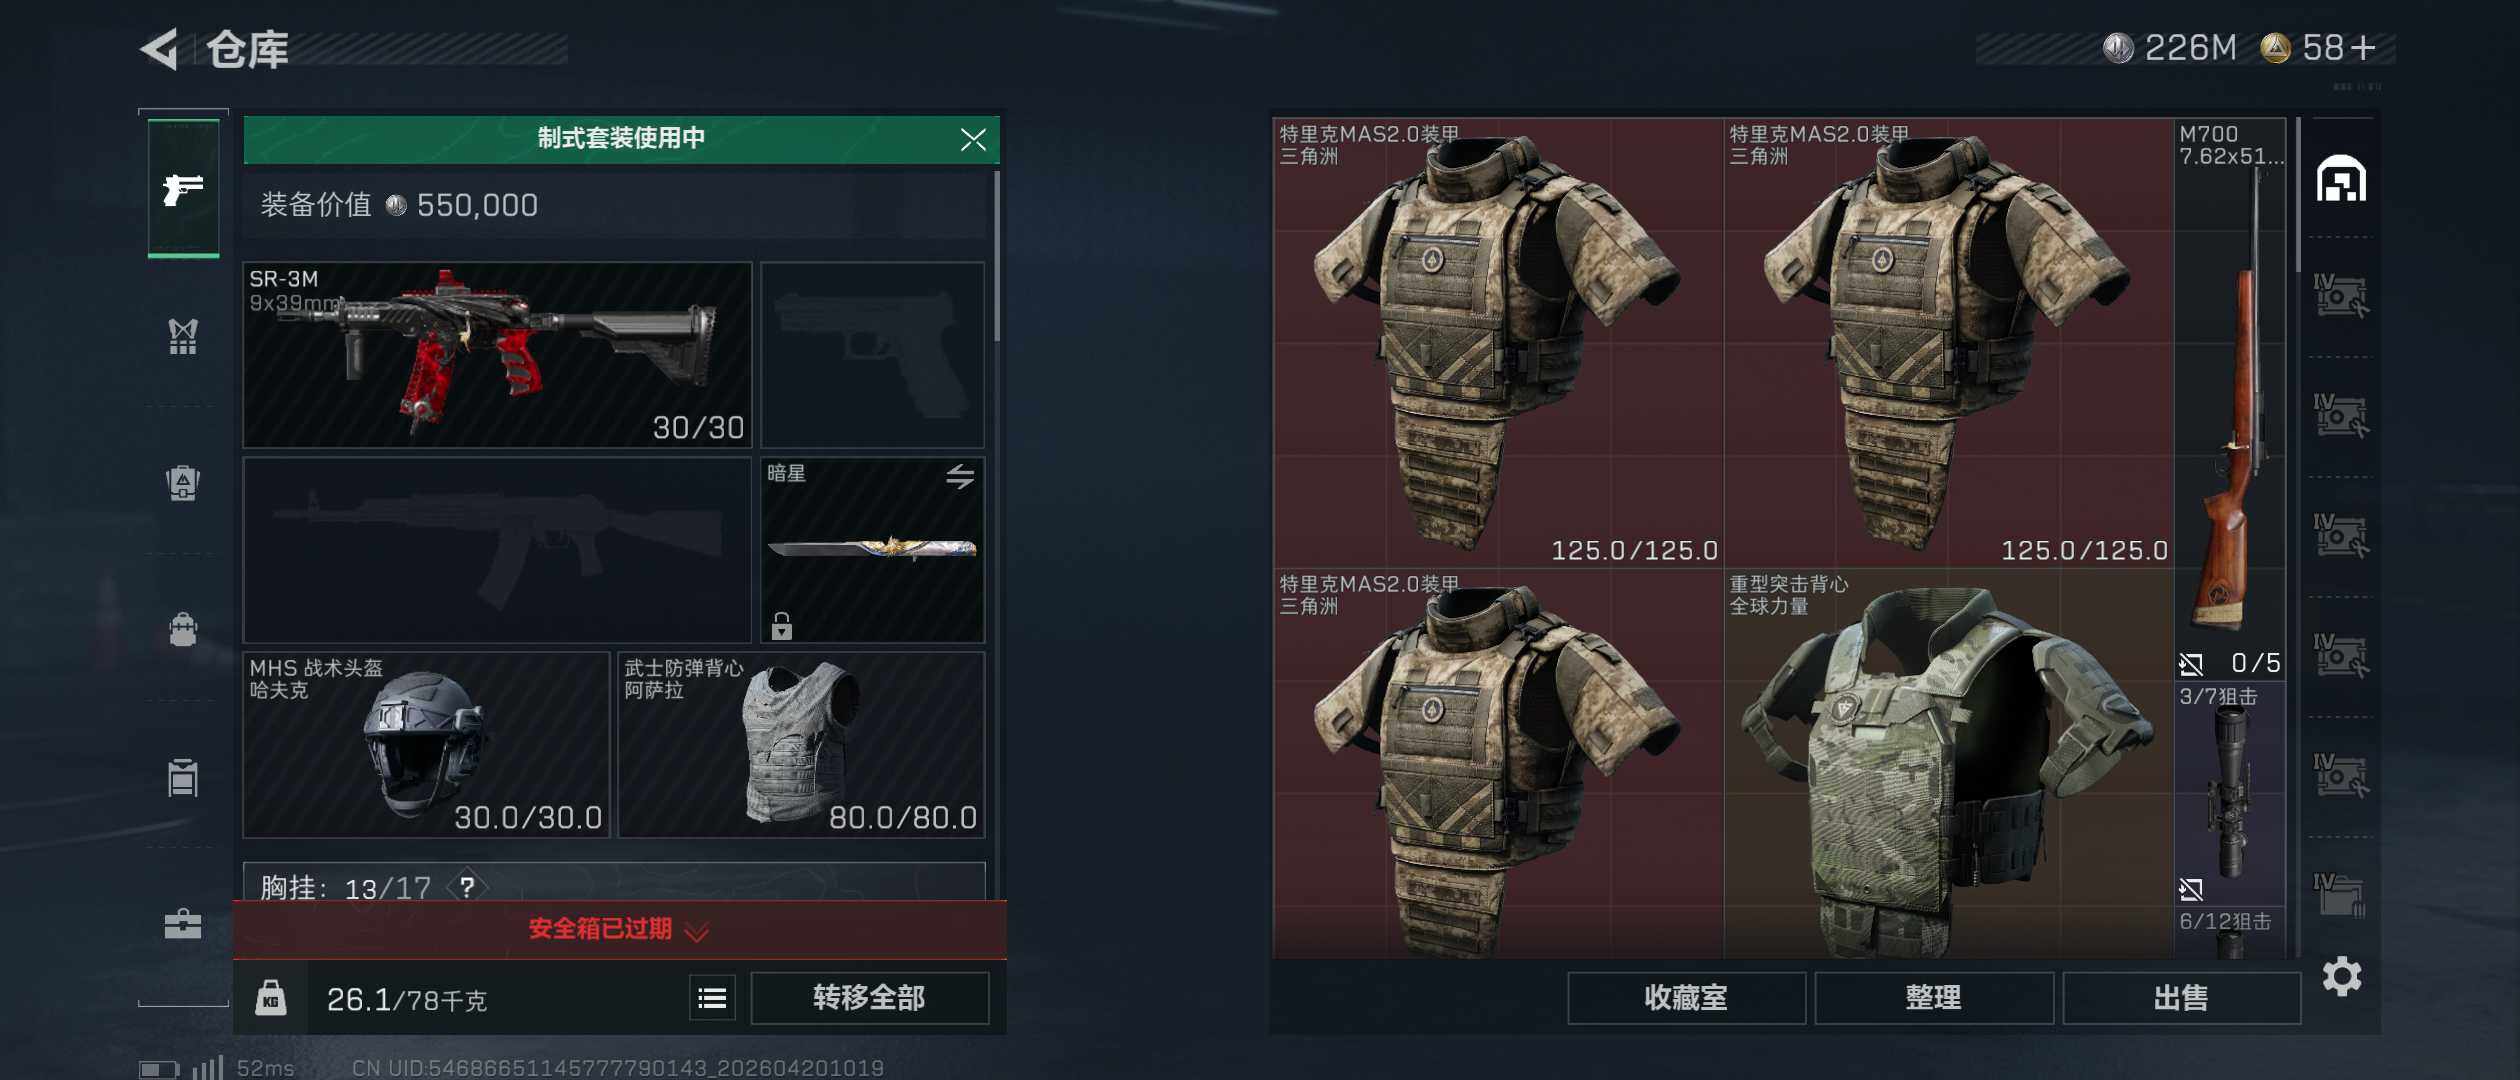Go back using the warehouse back arrow
The image size is (2520, 1080).
[160, 48]
